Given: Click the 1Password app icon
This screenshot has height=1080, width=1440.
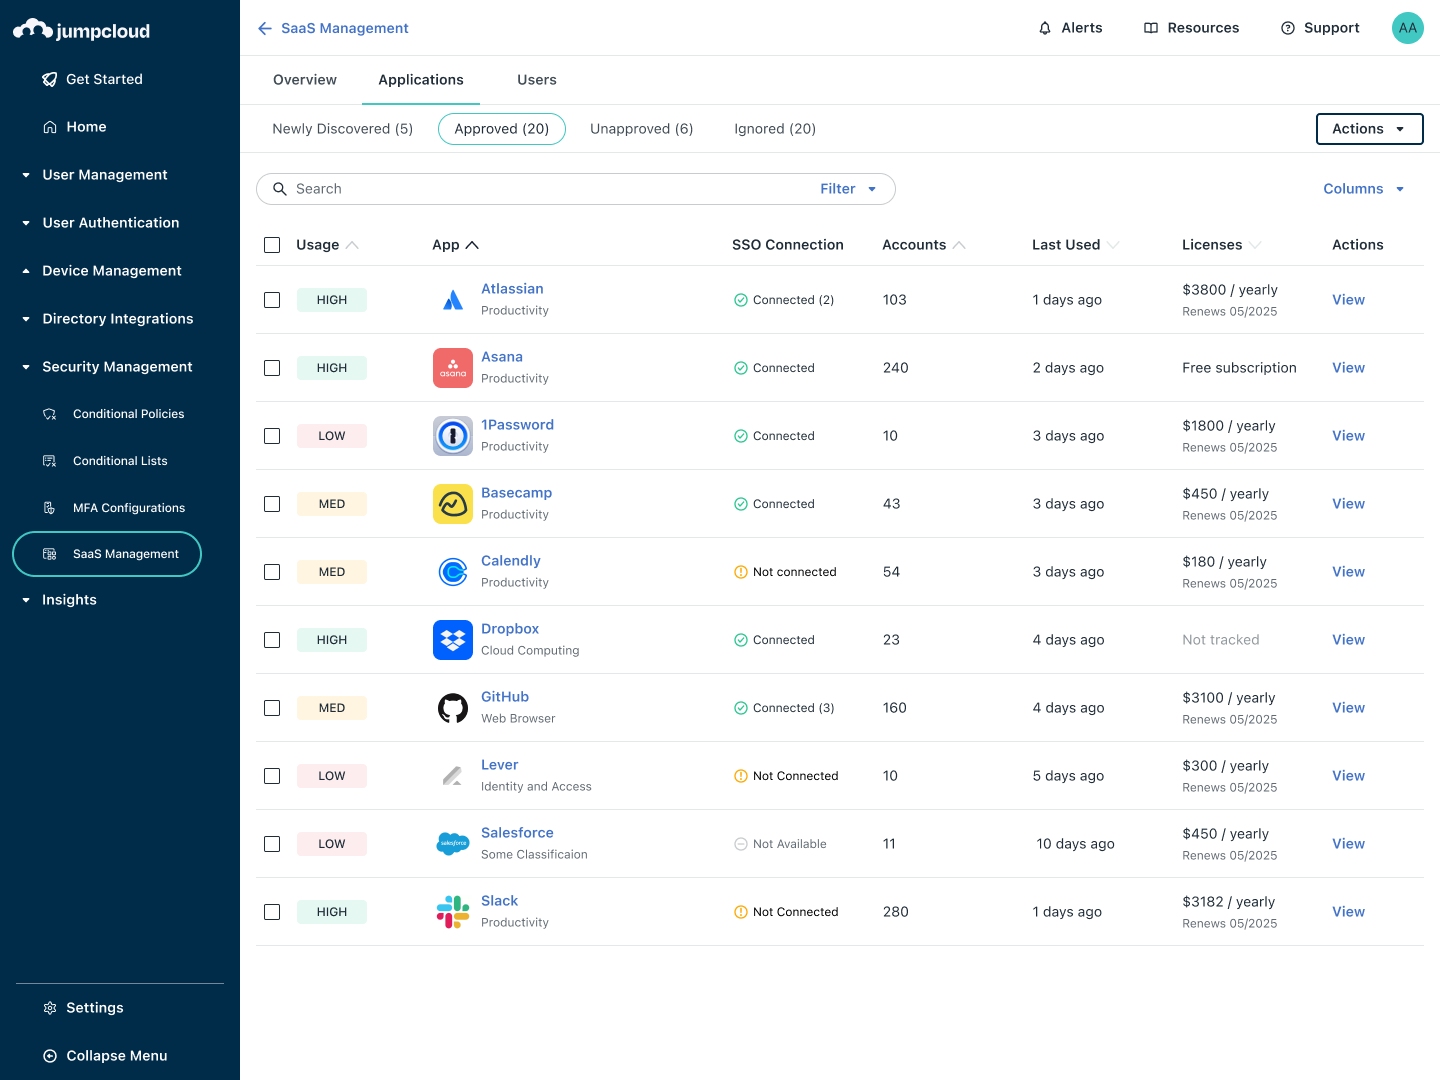Looking at the screenshot, I should (x=452, y=435).
